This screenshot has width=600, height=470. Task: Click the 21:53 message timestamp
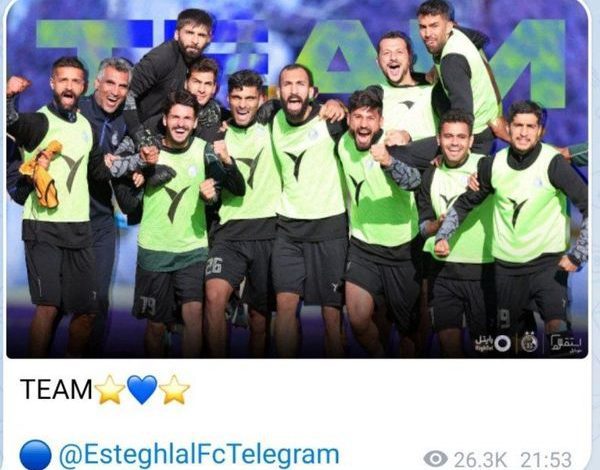(x=546, y=459)
